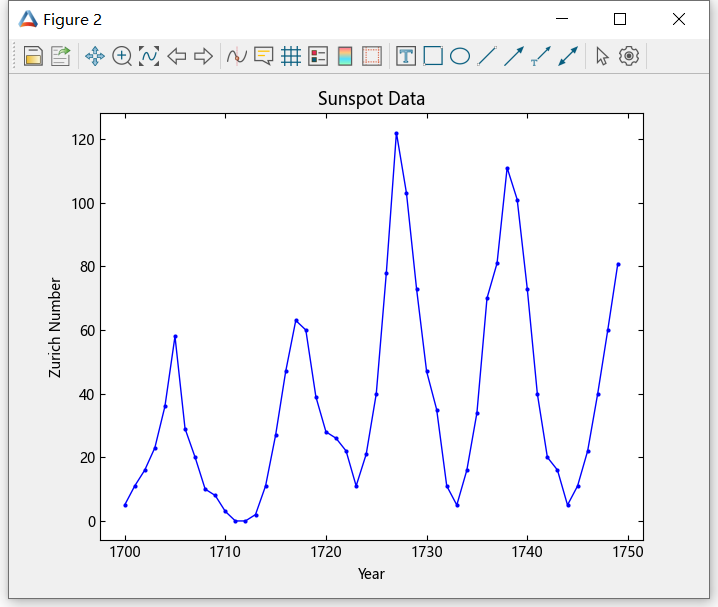
Task: Select the Zoom magnifier tool
Action: 122,56
